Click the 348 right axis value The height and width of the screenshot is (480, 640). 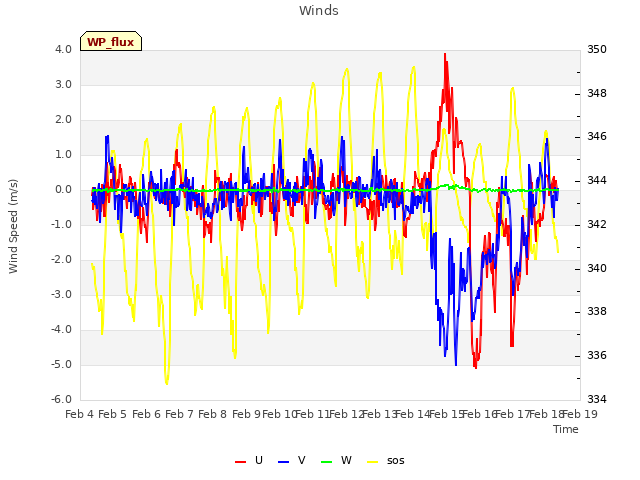click(597, 93)
